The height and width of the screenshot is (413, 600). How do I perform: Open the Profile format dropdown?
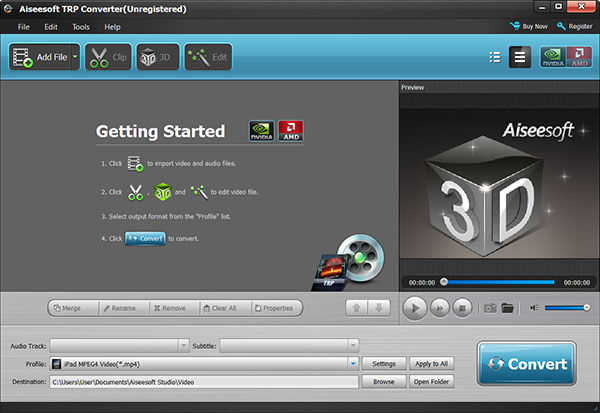click(204, 364)
